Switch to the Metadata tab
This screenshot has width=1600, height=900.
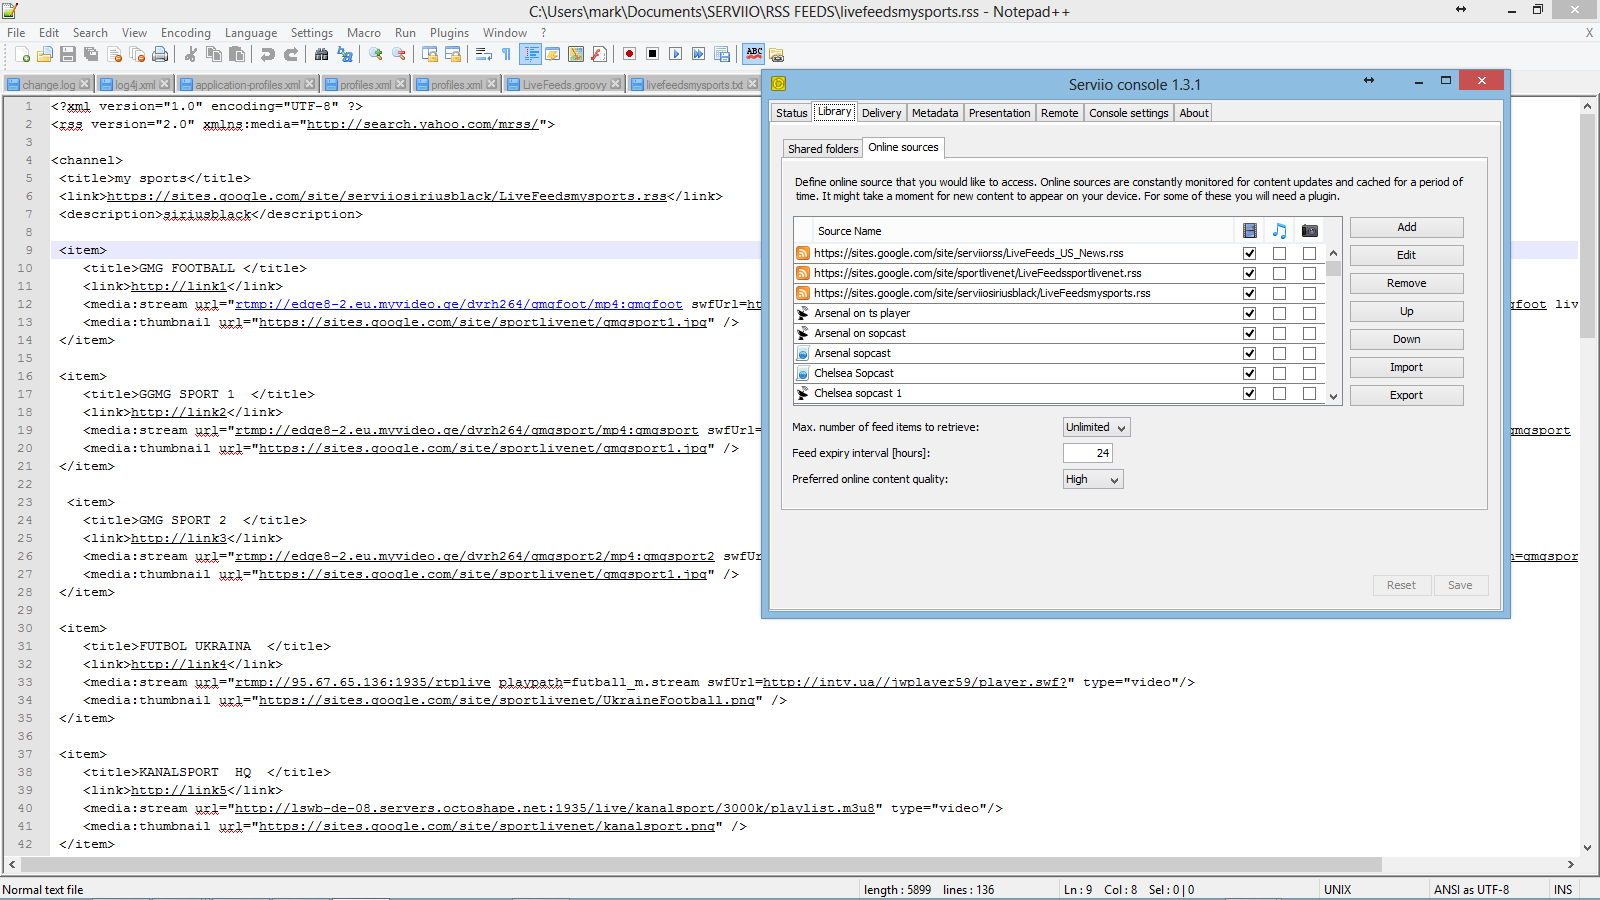[x=935, y=113]
